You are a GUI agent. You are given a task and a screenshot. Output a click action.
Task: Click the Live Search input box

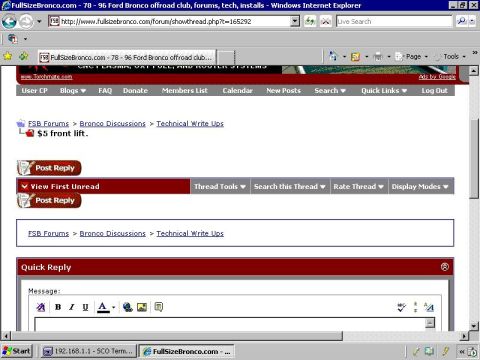coord(394,22)
